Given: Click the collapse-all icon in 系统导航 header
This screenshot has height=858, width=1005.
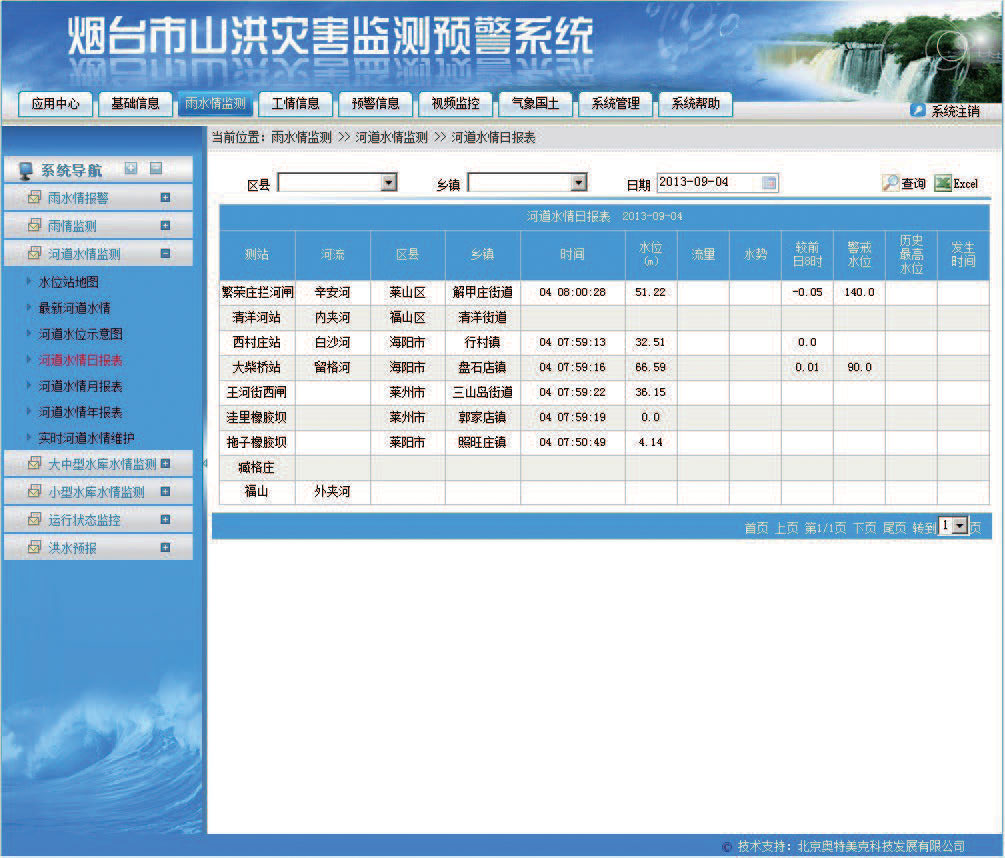Looking at the screenshot, I should [x=155, y=169].
